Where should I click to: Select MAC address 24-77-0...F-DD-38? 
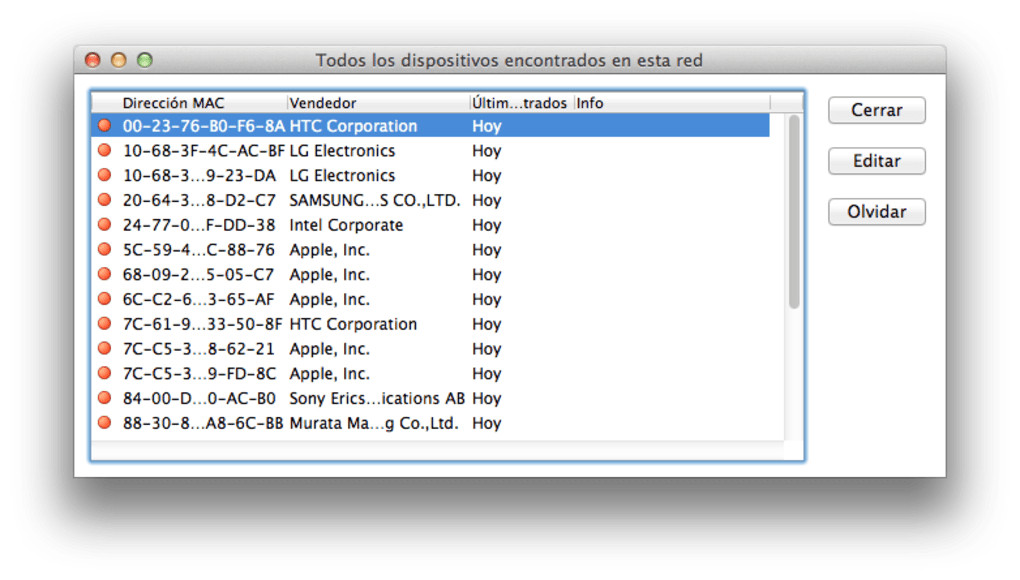[199, 225]
